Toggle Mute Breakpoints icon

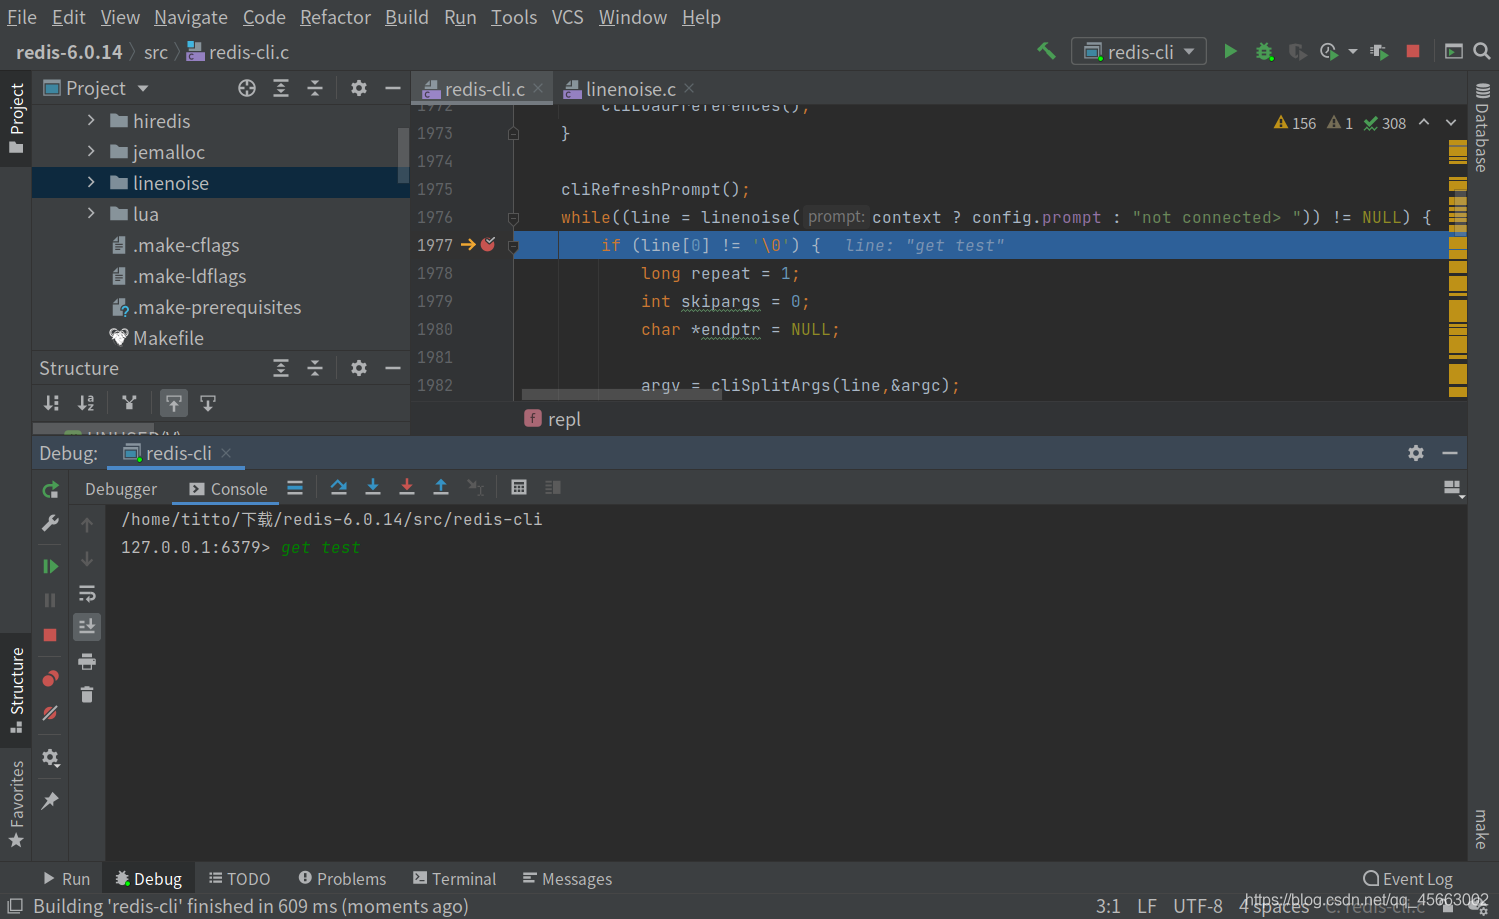point(50,713)
